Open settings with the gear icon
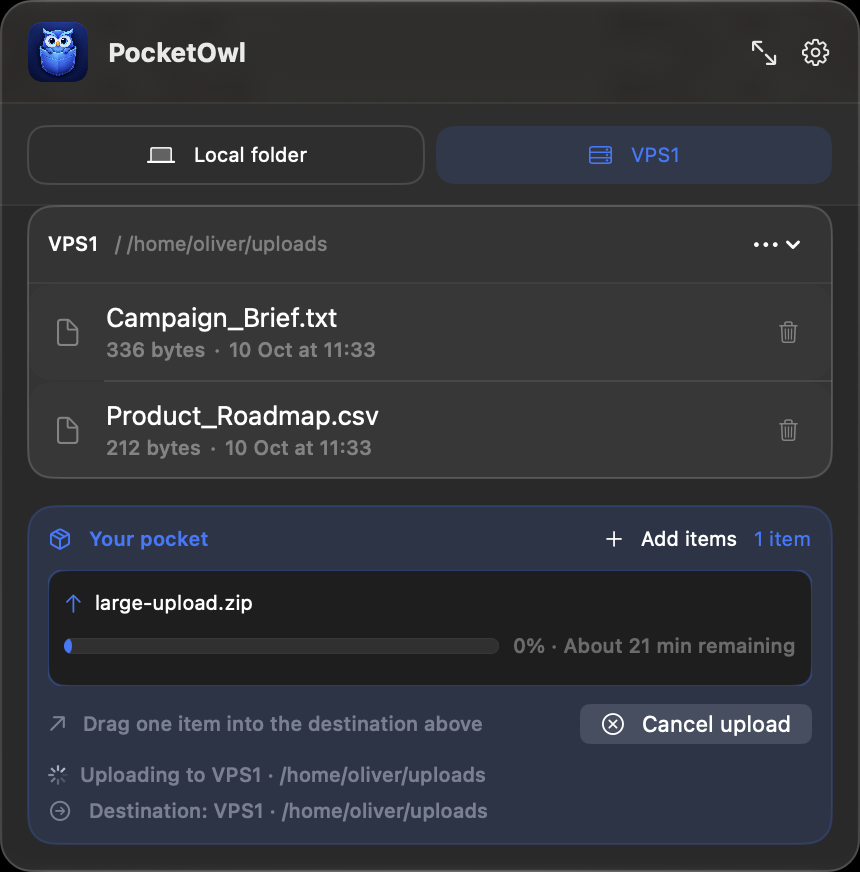The width and height of the screenshot is (860, 872). coord(815,53)
